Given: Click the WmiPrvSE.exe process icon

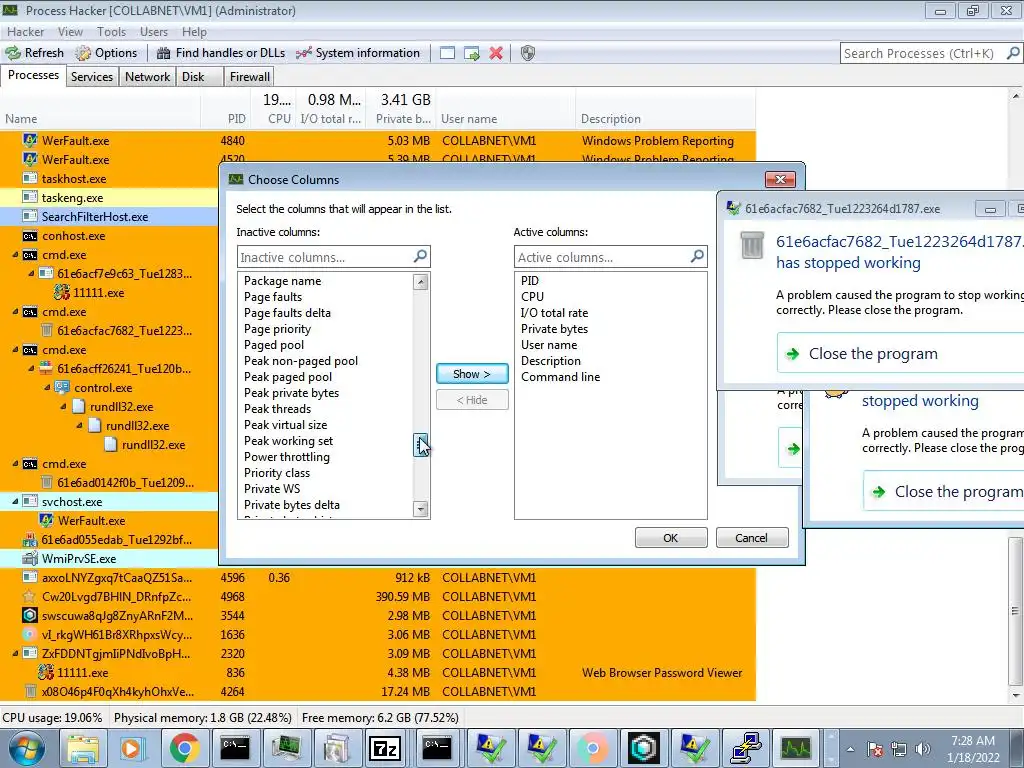Looking at the screenshot, I should (29, 558).
